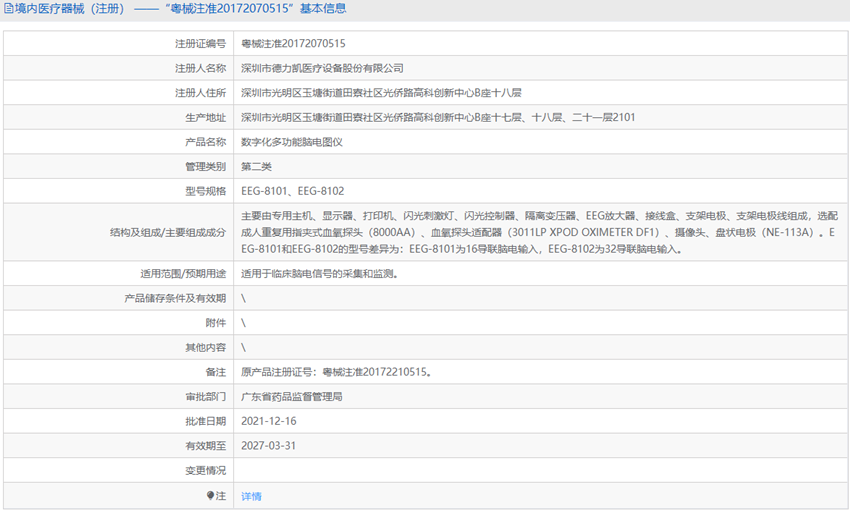Screen dimensions: 850x510
Task: Click the 生产地址 label
Action: click(205, 118)
